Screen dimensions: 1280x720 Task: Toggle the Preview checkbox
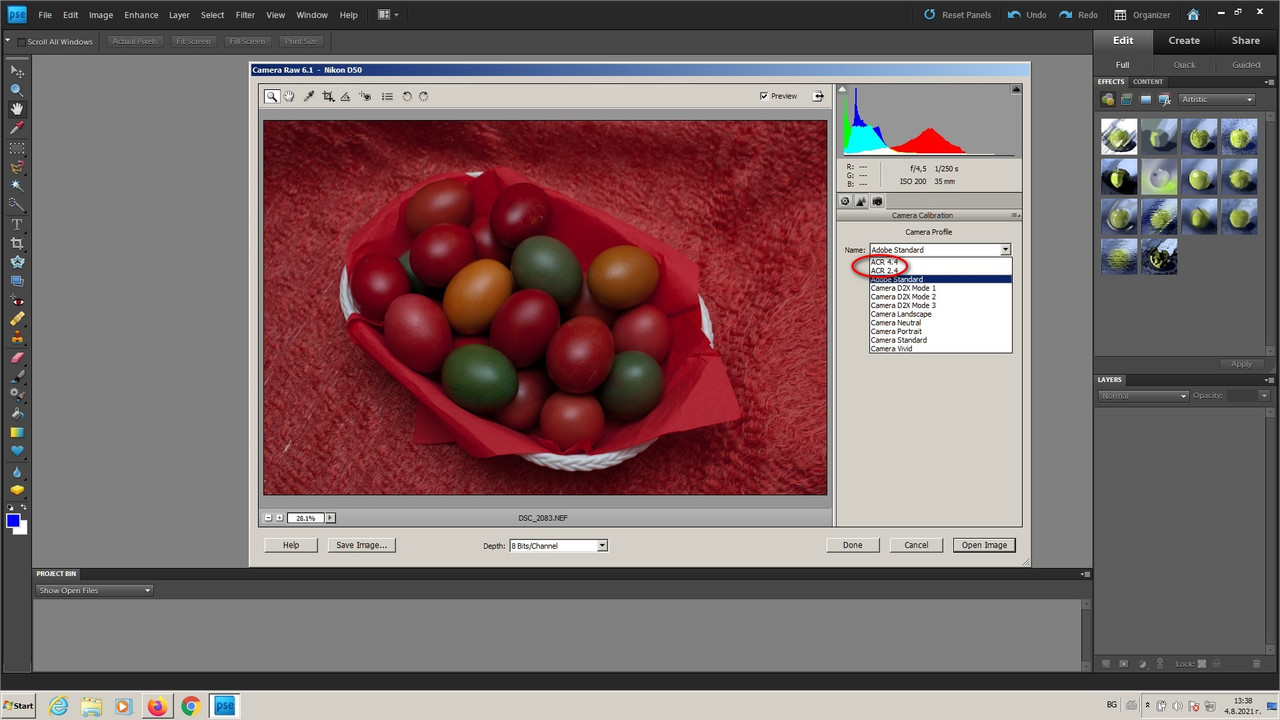tap(764, 96)
